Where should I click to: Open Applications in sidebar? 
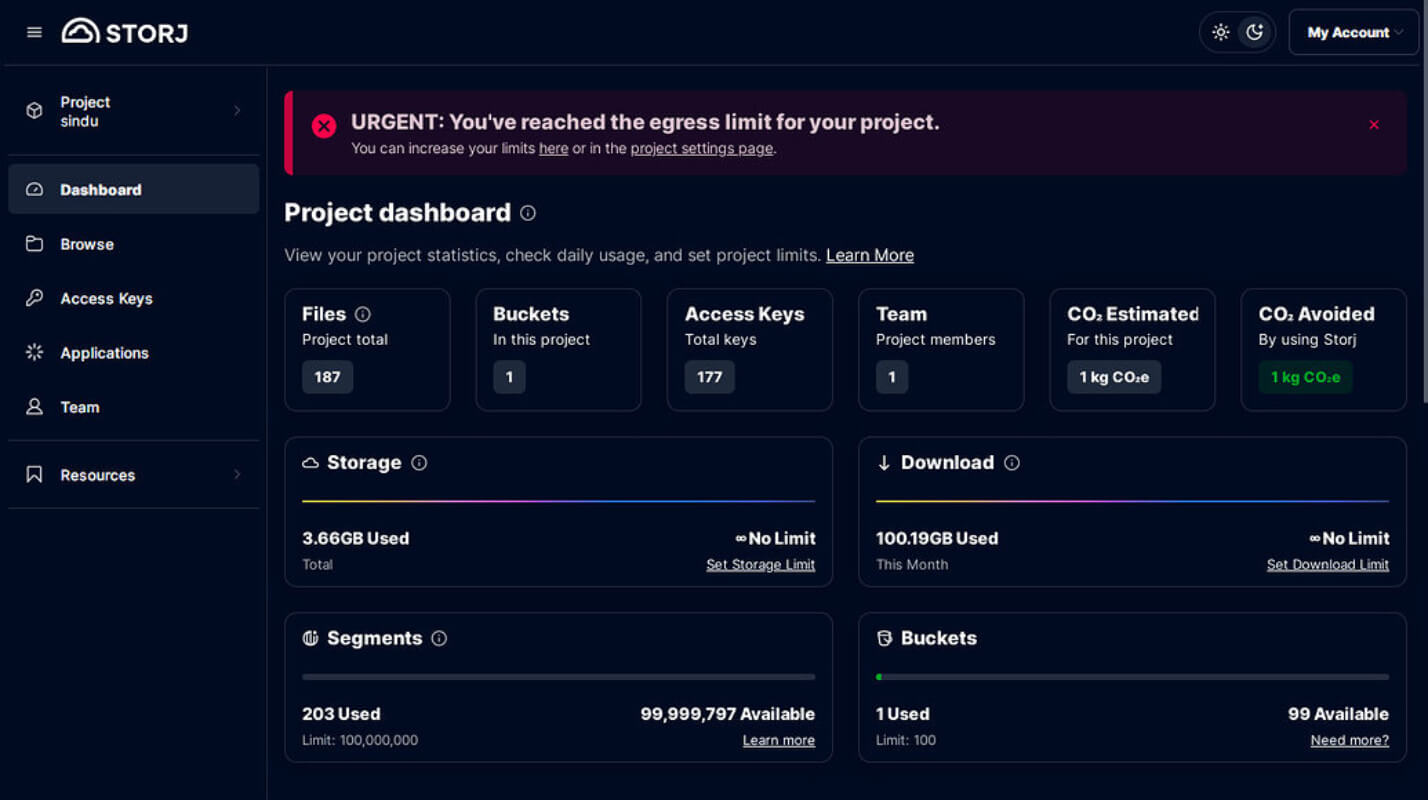[x=134, y=352]
